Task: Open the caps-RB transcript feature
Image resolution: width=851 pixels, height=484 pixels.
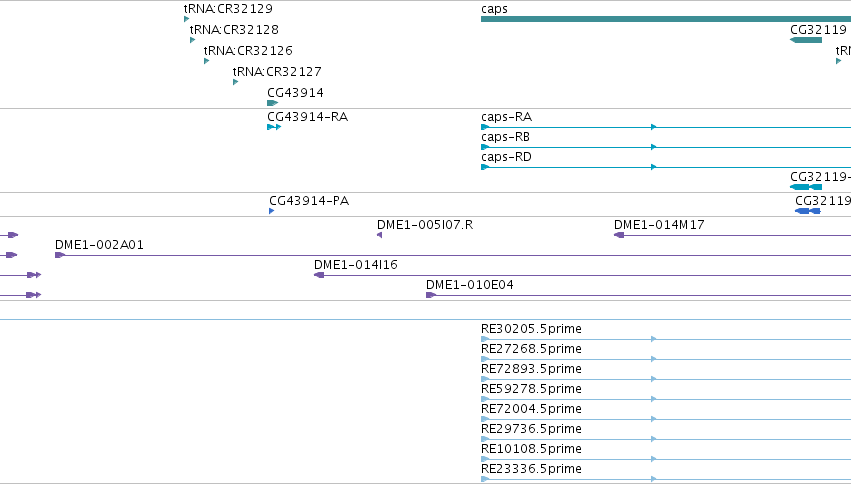Action: [666, 147]
